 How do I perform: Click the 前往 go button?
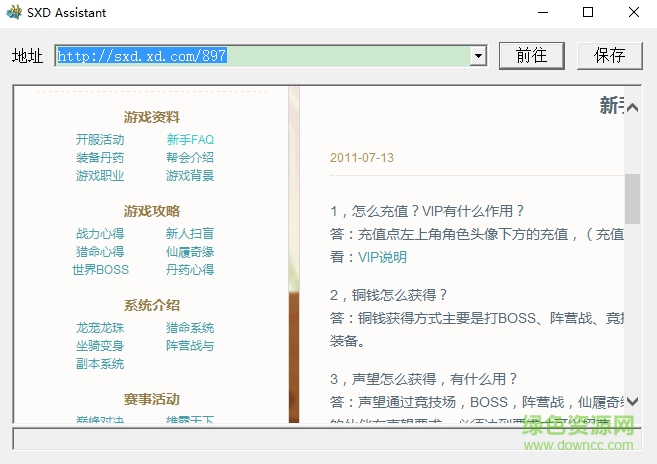pos(531,55)
